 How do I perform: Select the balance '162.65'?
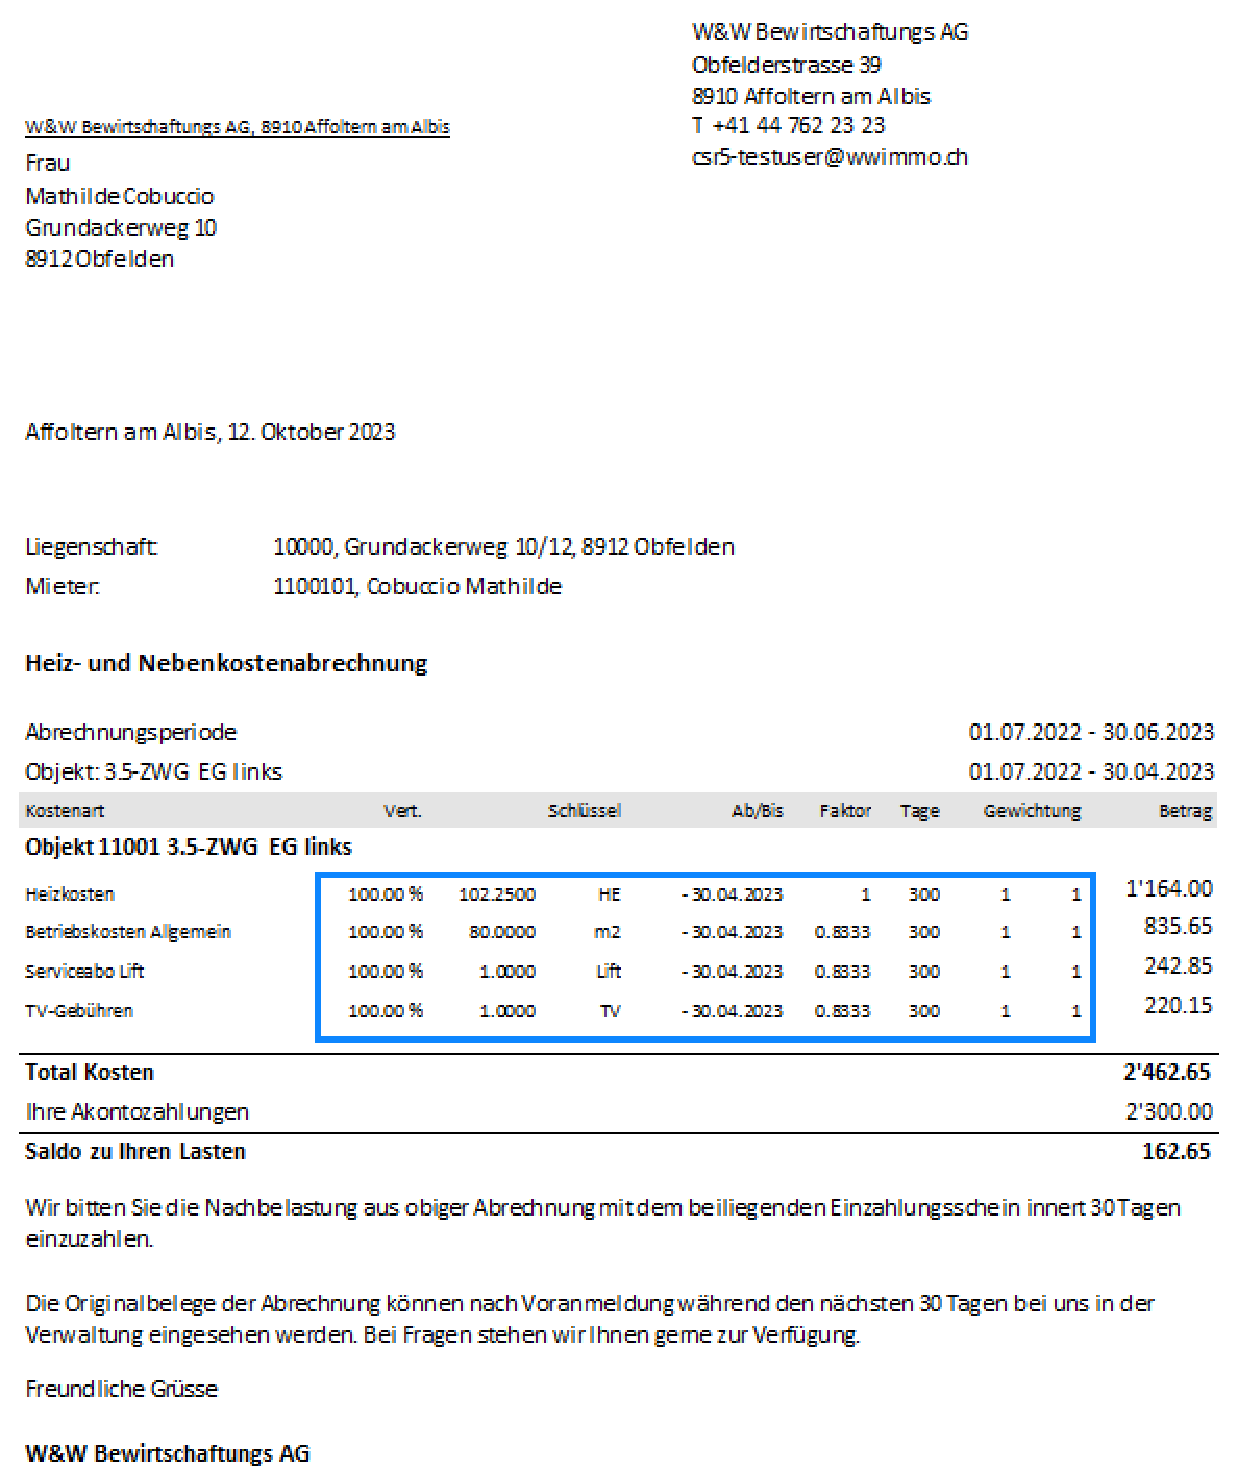[x=1176, y=1151]
